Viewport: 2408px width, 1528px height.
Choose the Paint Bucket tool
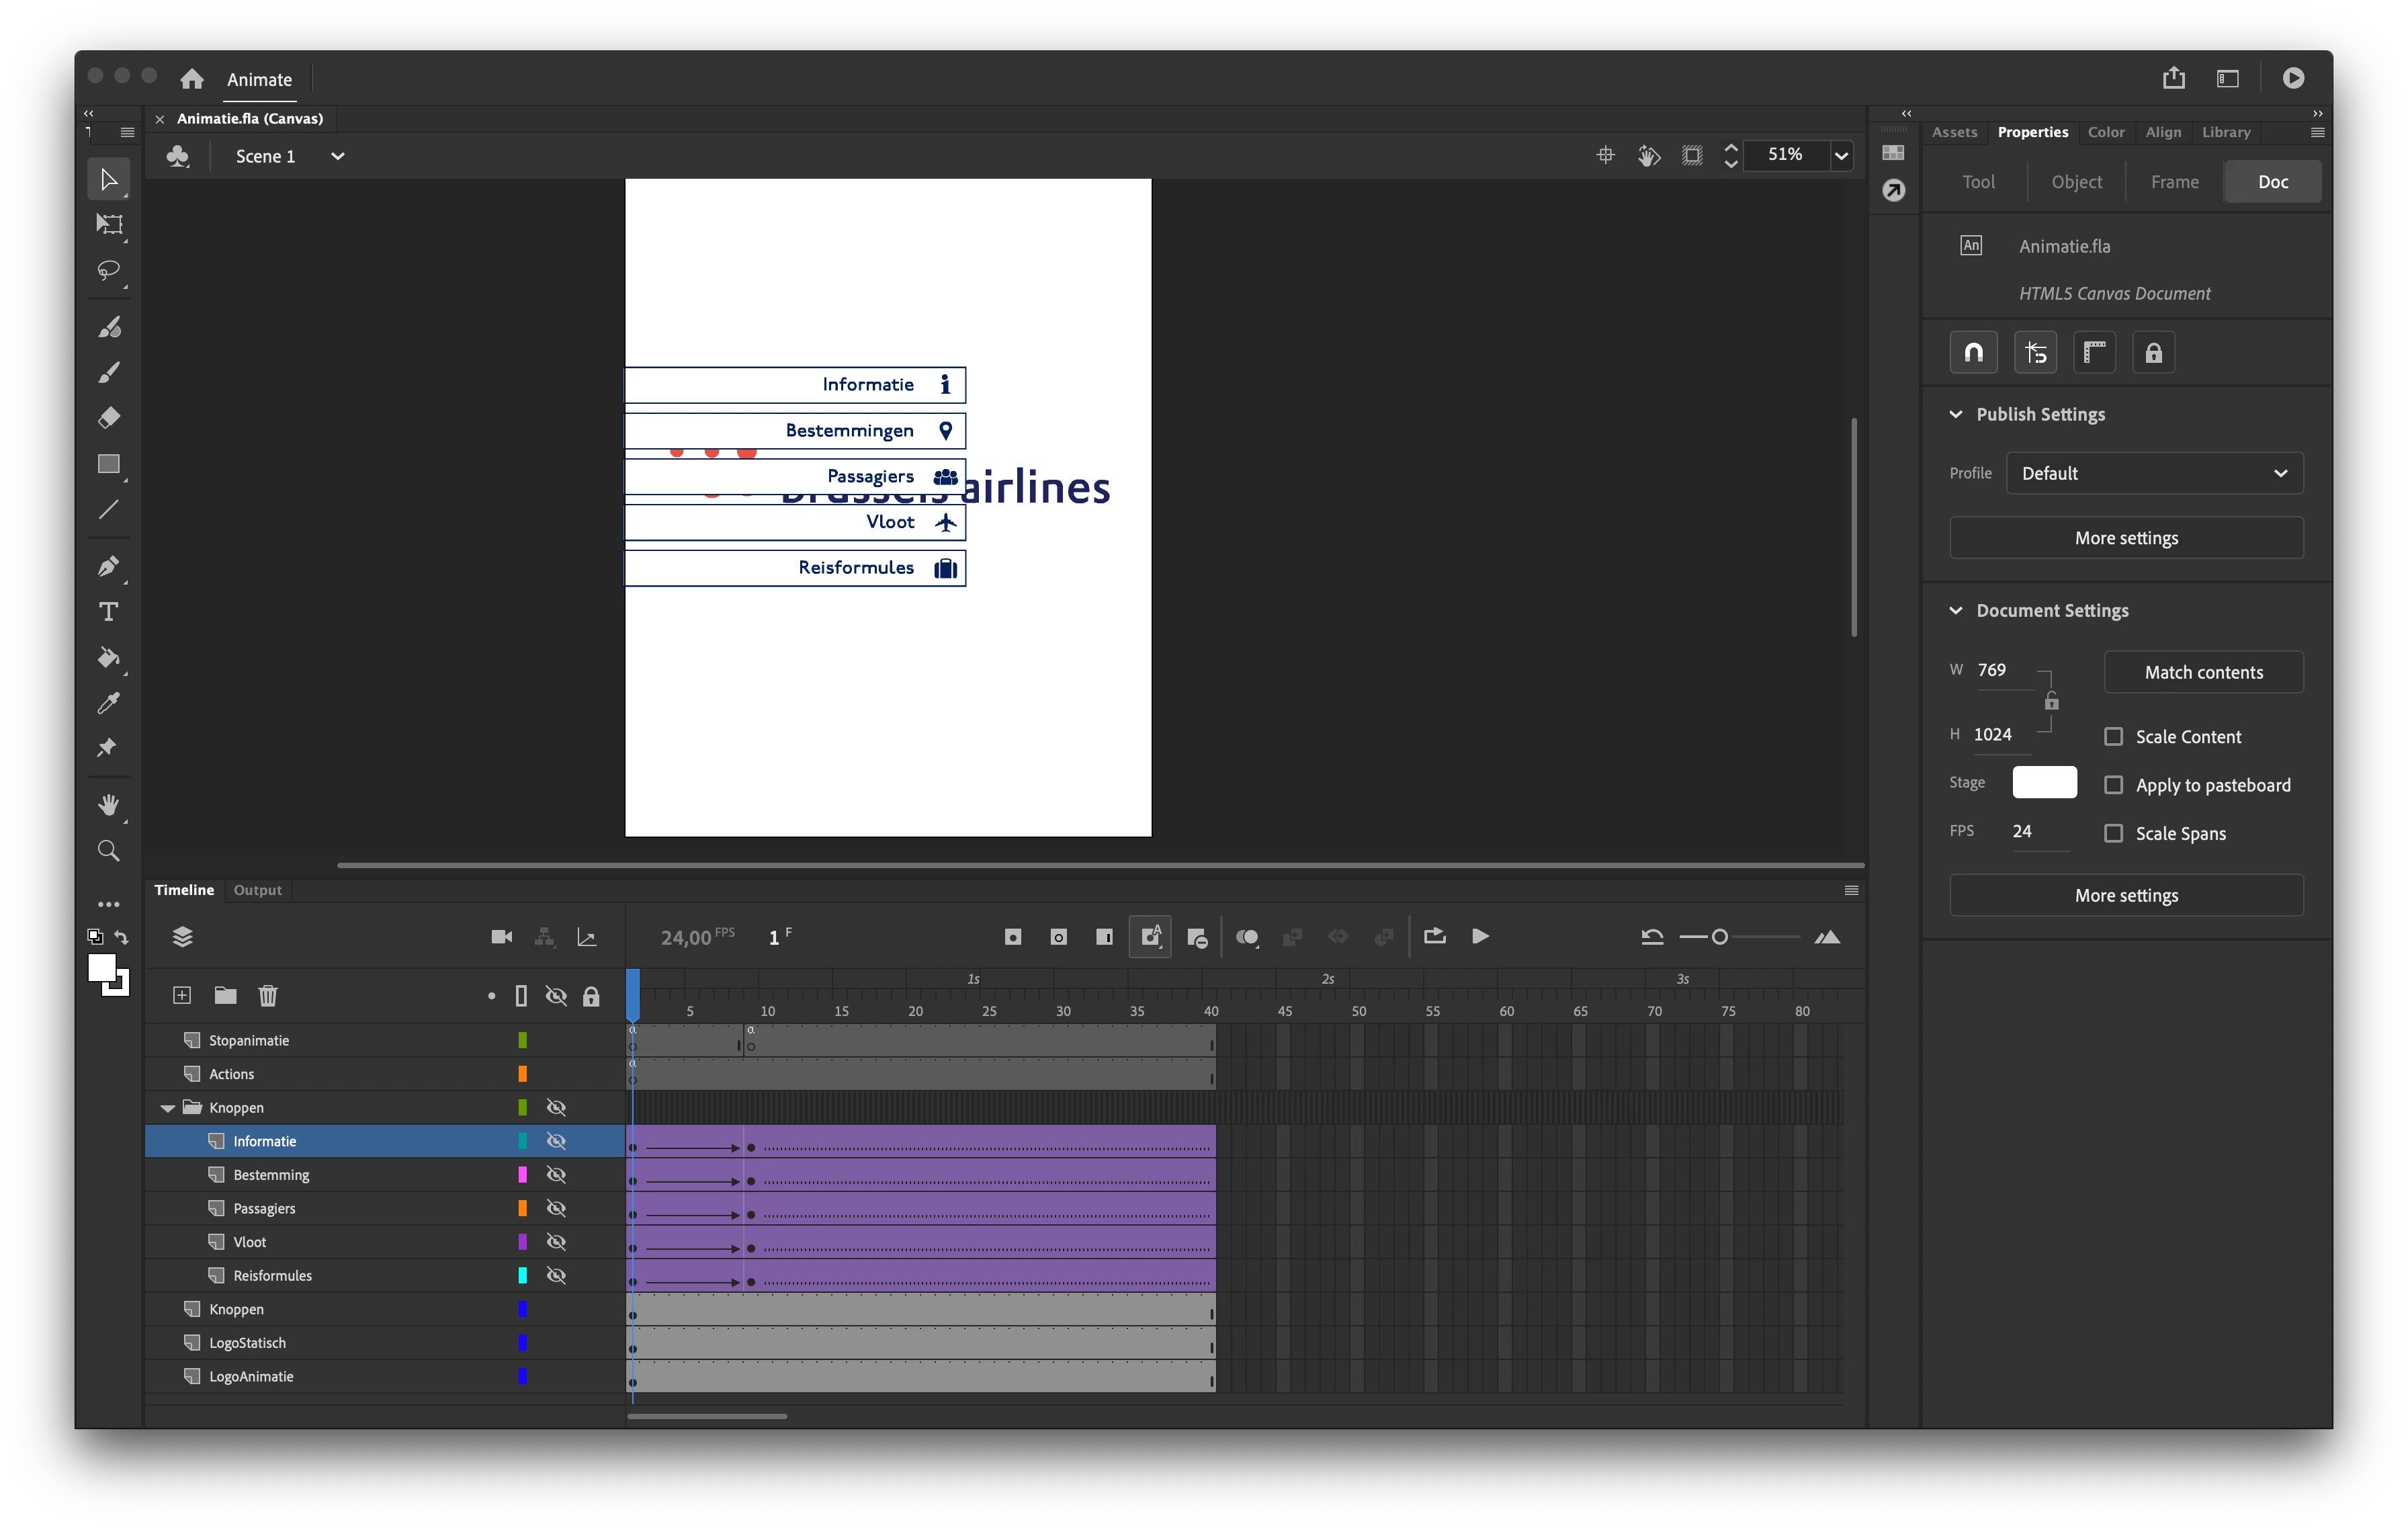point(109,657)
